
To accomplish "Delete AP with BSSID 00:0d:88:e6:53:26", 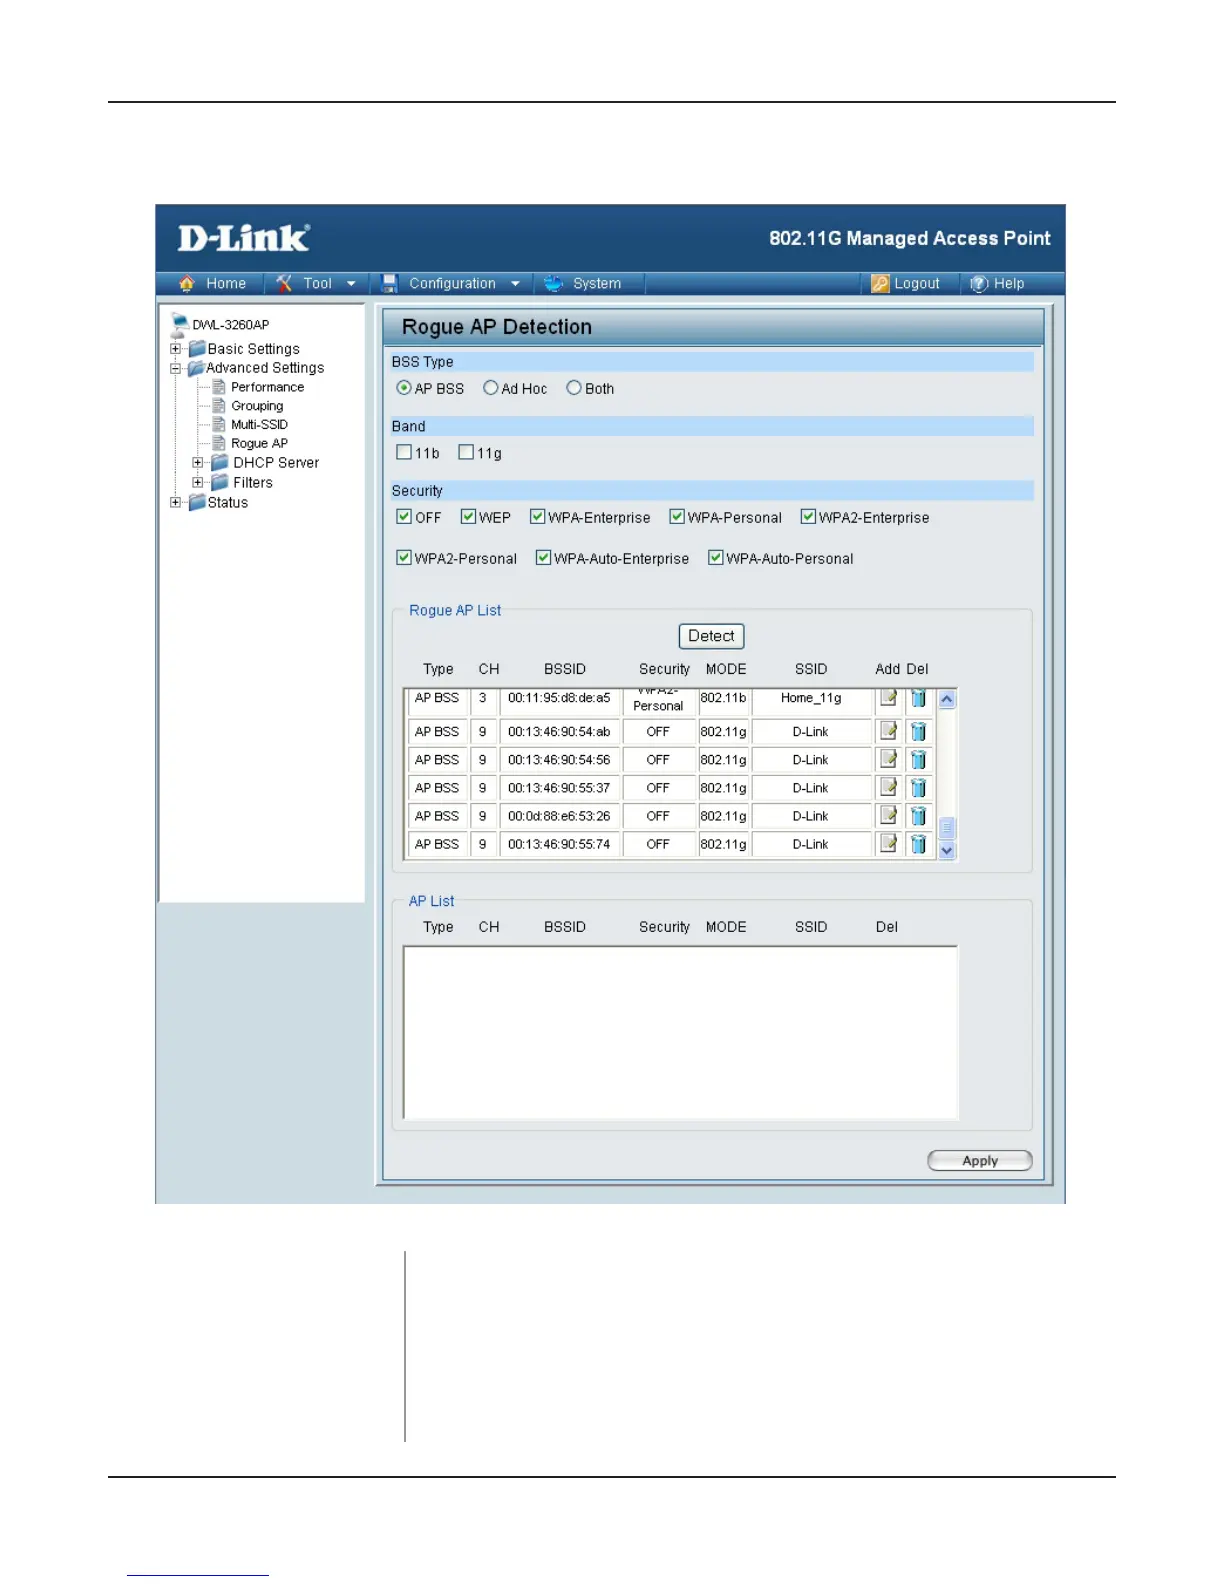I will click(918, 816).
